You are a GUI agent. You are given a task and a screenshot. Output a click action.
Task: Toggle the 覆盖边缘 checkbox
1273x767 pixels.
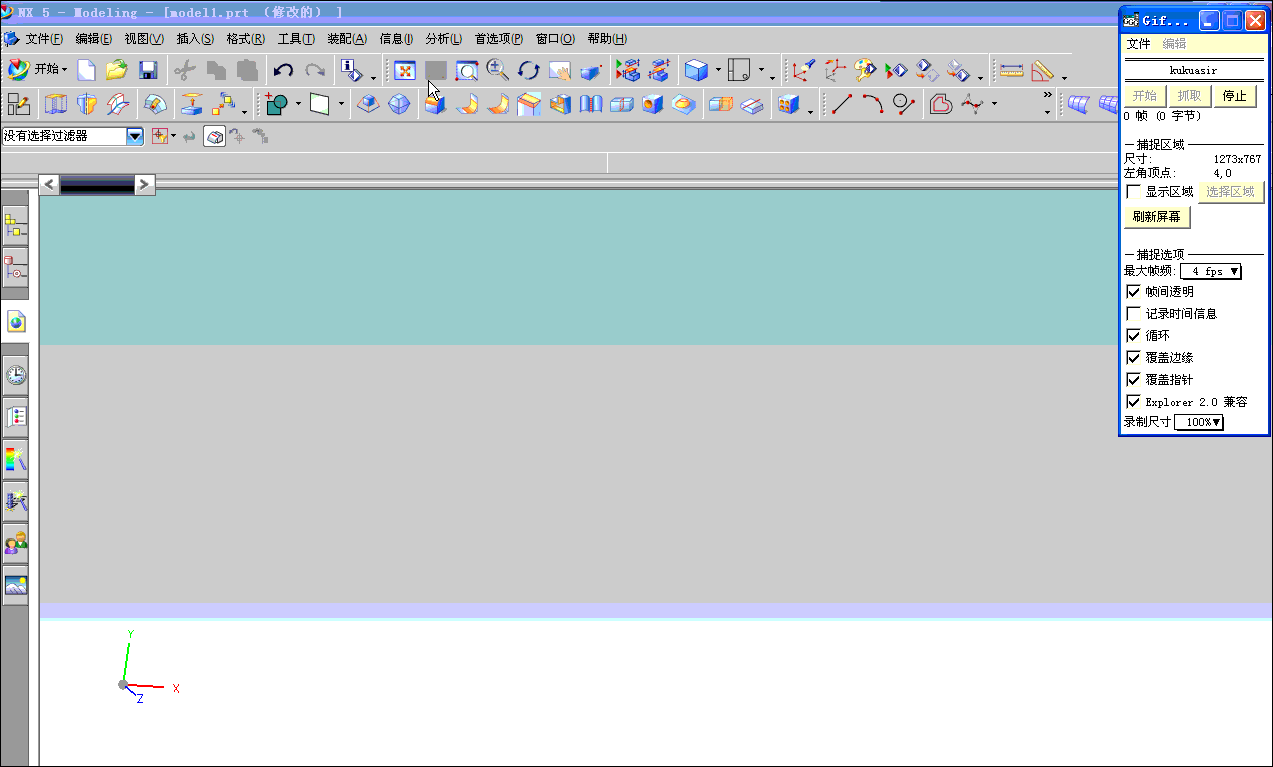[x=1133, y=358]
